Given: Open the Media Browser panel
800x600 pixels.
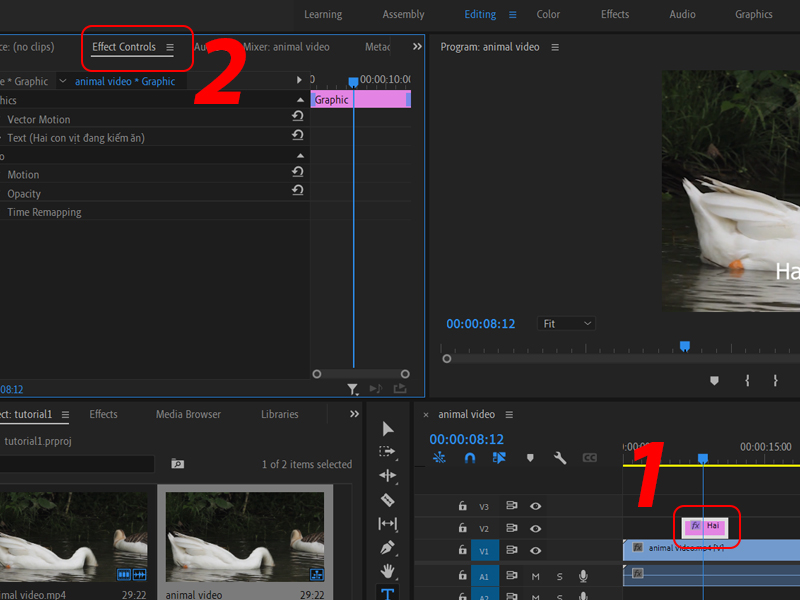Looking at the screenshot, I should [x=188, y=413].
